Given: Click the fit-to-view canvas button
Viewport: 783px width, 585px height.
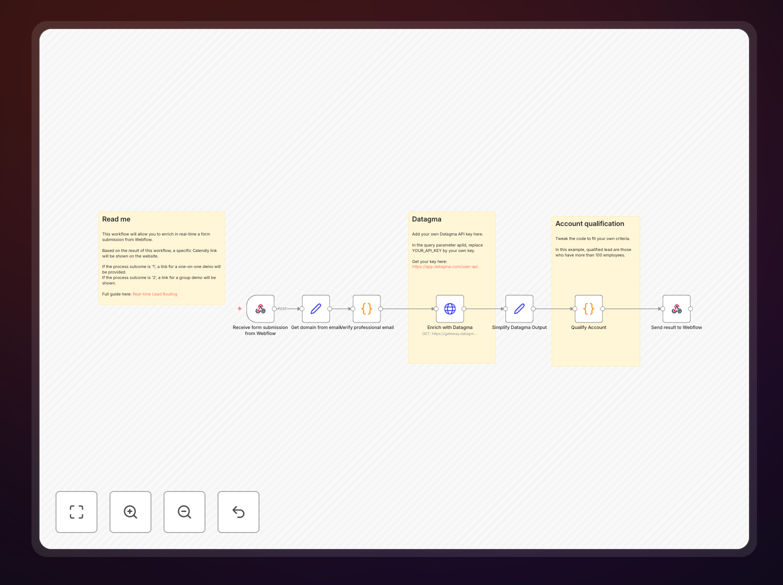Looking at the screenshot, I should [x=76, y=512].
